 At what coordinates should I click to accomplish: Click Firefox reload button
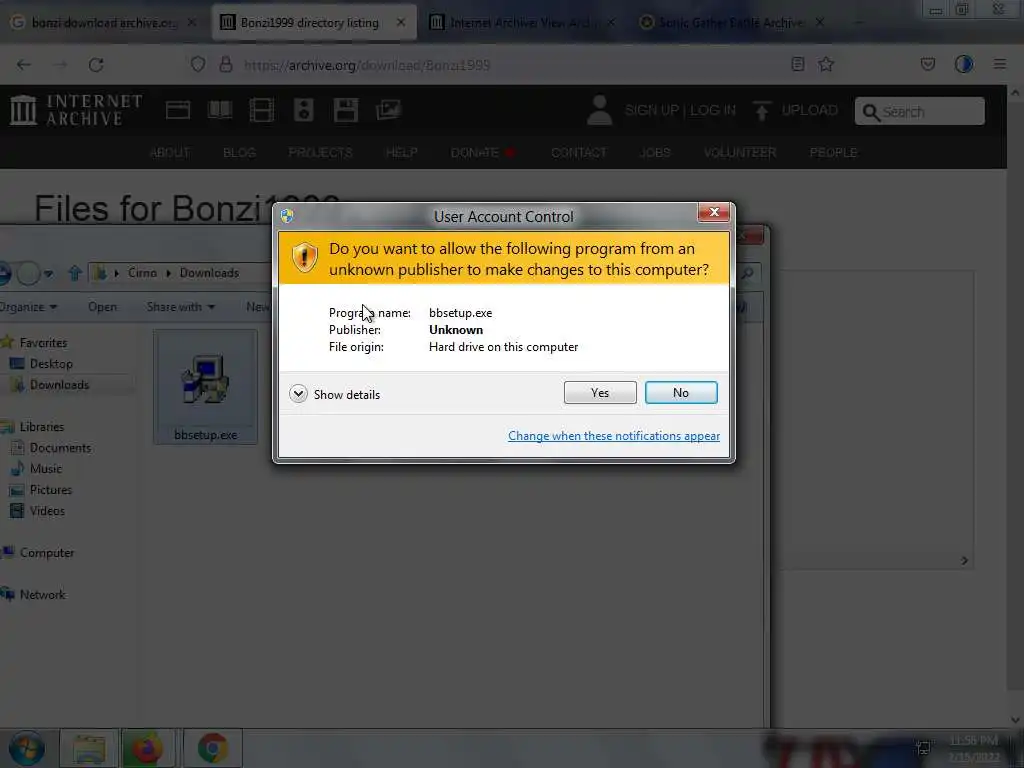pyautogui.click(x=96, y=65)
